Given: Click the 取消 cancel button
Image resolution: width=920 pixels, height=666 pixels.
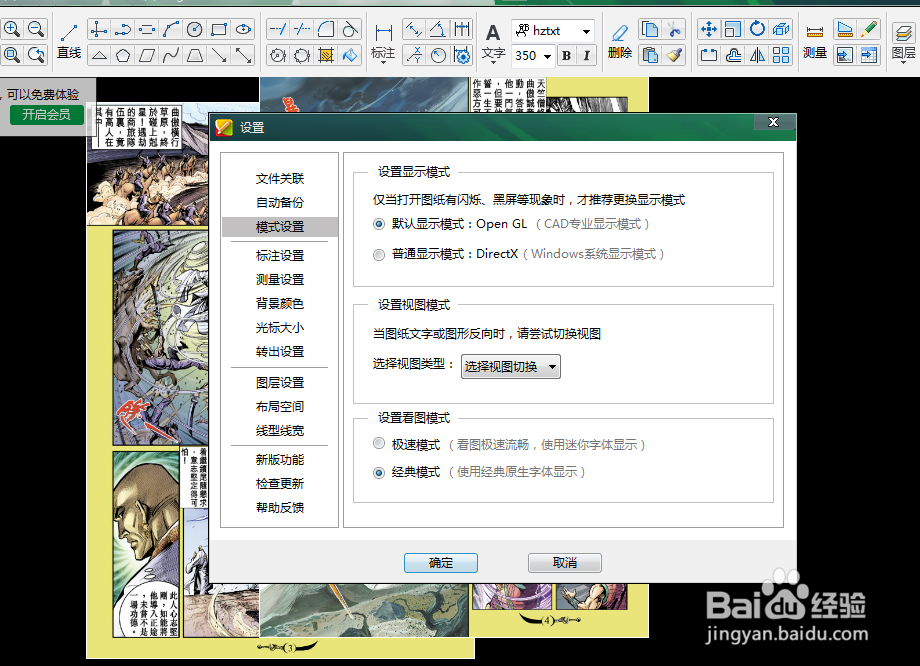Looking at the screenshot, I should [564, 563].
